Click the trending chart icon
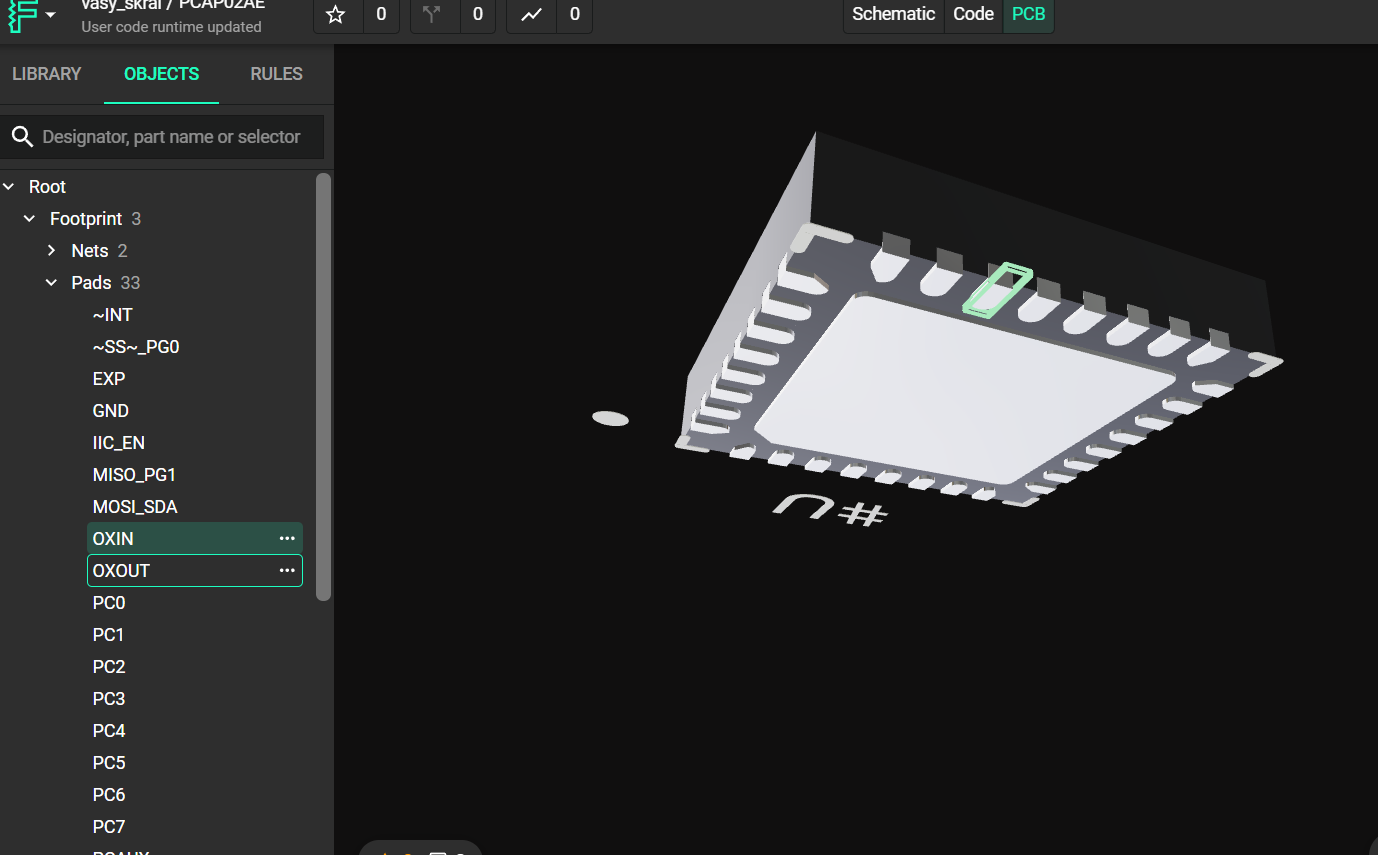1378x855 pixels. (531, 15)
